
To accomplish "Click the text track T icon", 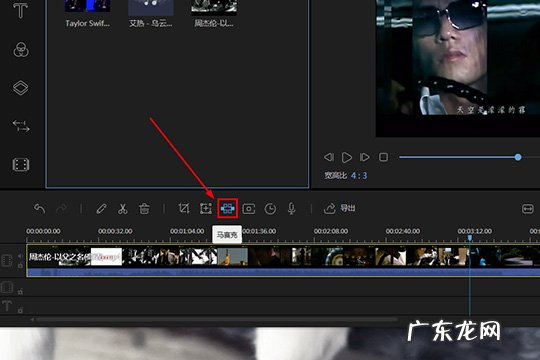I will pos(7,306).
